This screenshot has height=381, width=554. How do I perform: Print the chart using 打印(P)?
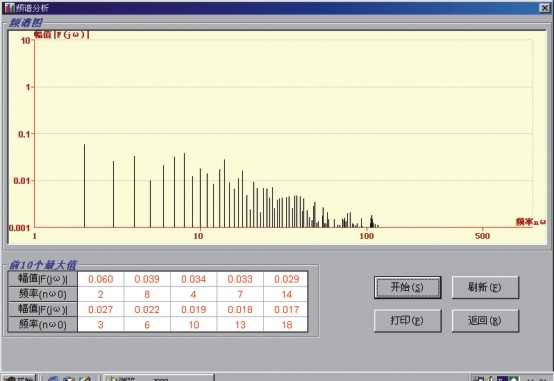[407, 321]
